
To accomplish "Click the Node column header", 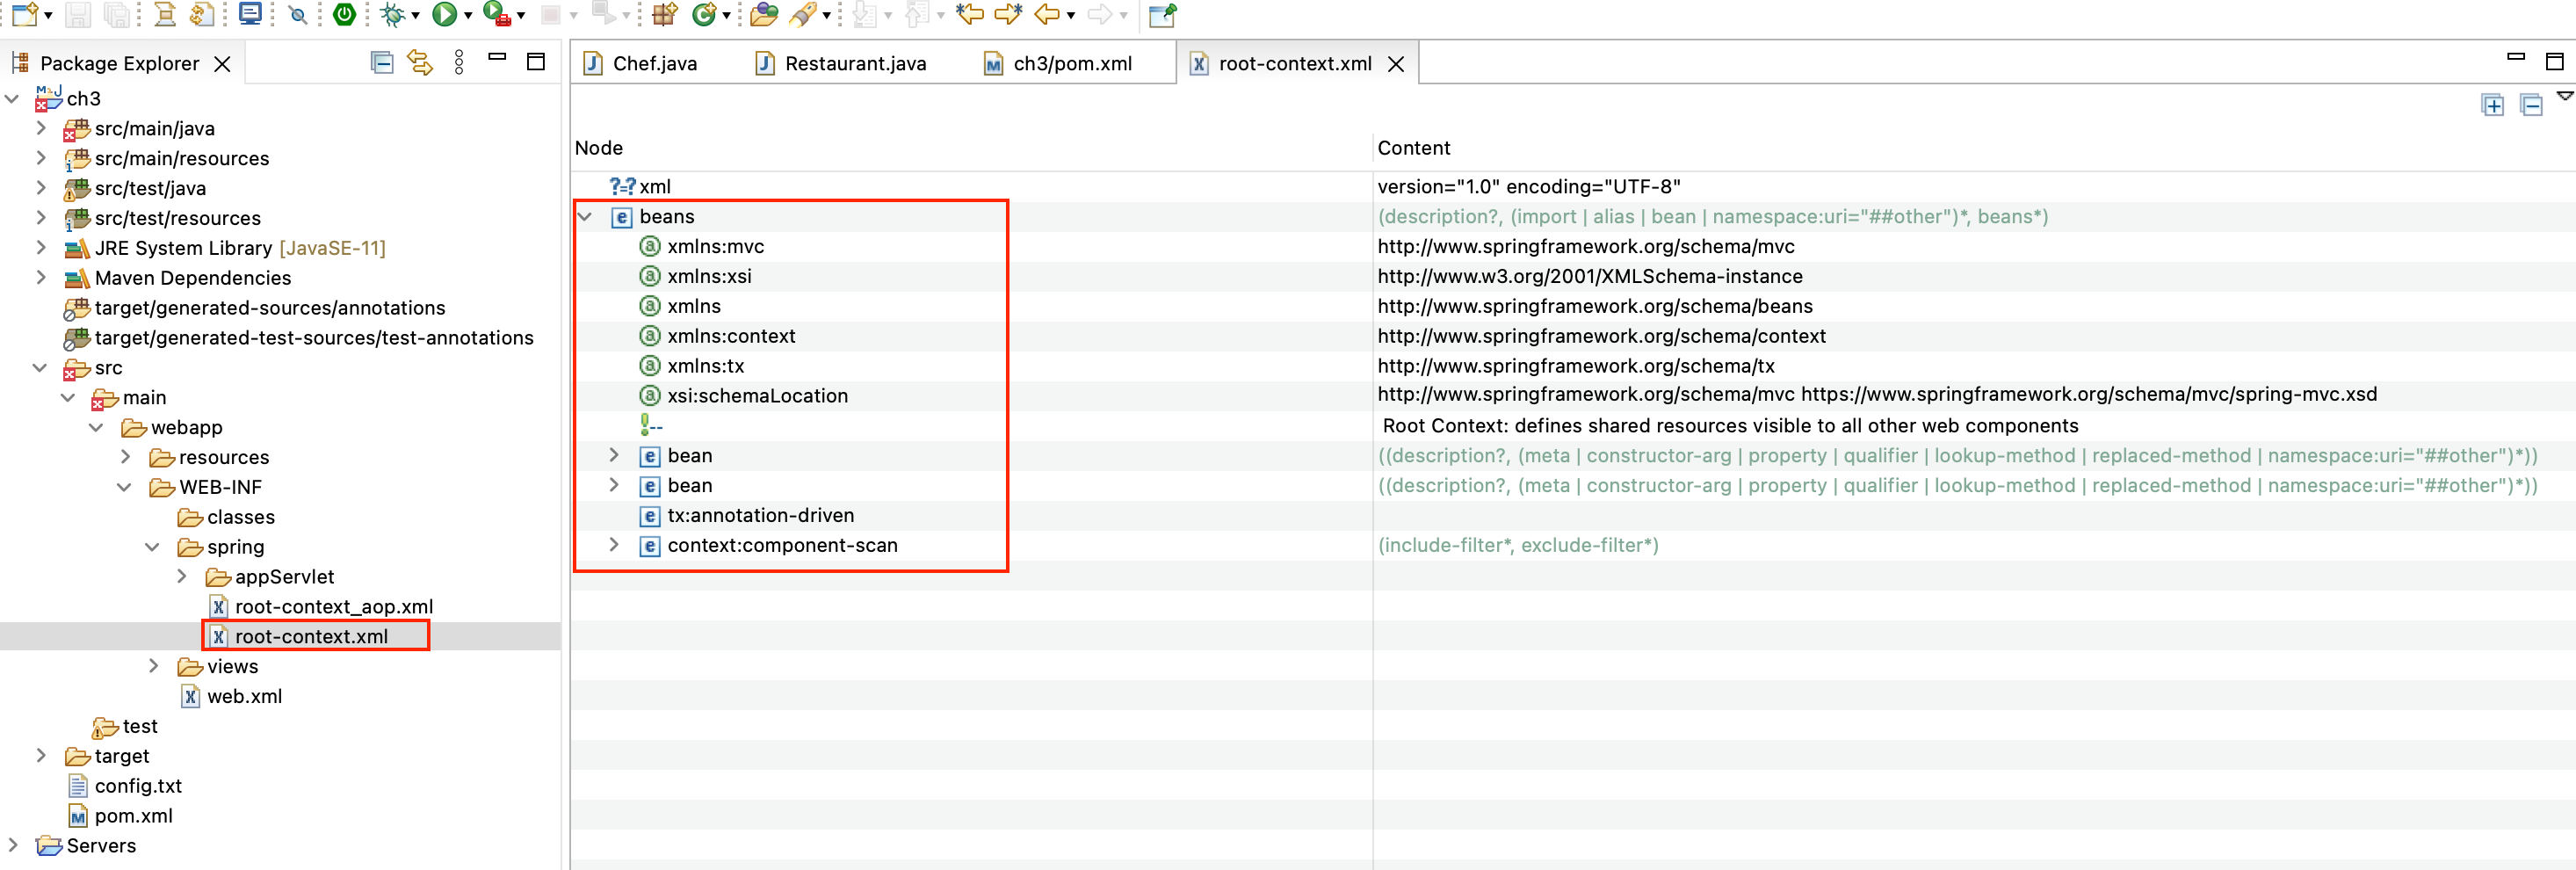I will (599, 148).
